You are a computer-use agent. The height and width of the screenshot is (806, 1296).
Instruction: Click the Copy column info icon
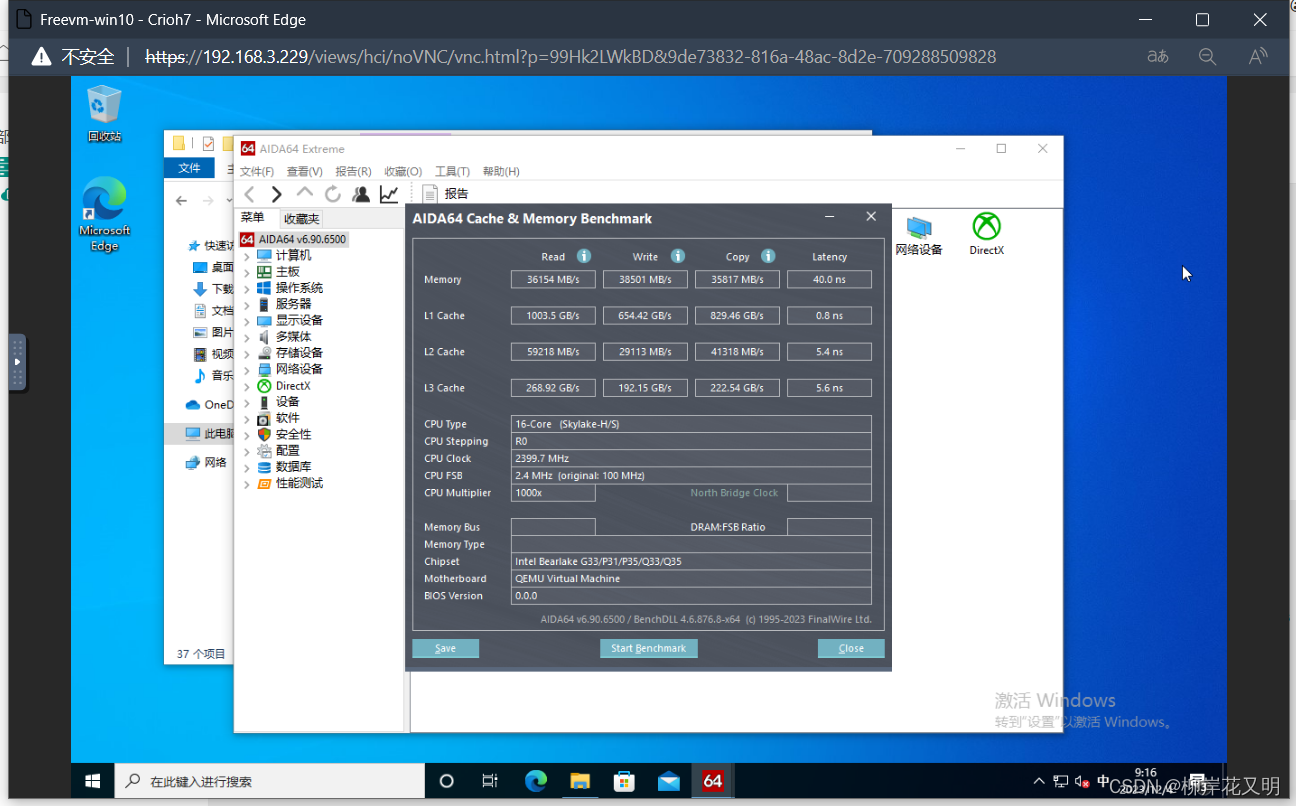(x=768, y=256)
